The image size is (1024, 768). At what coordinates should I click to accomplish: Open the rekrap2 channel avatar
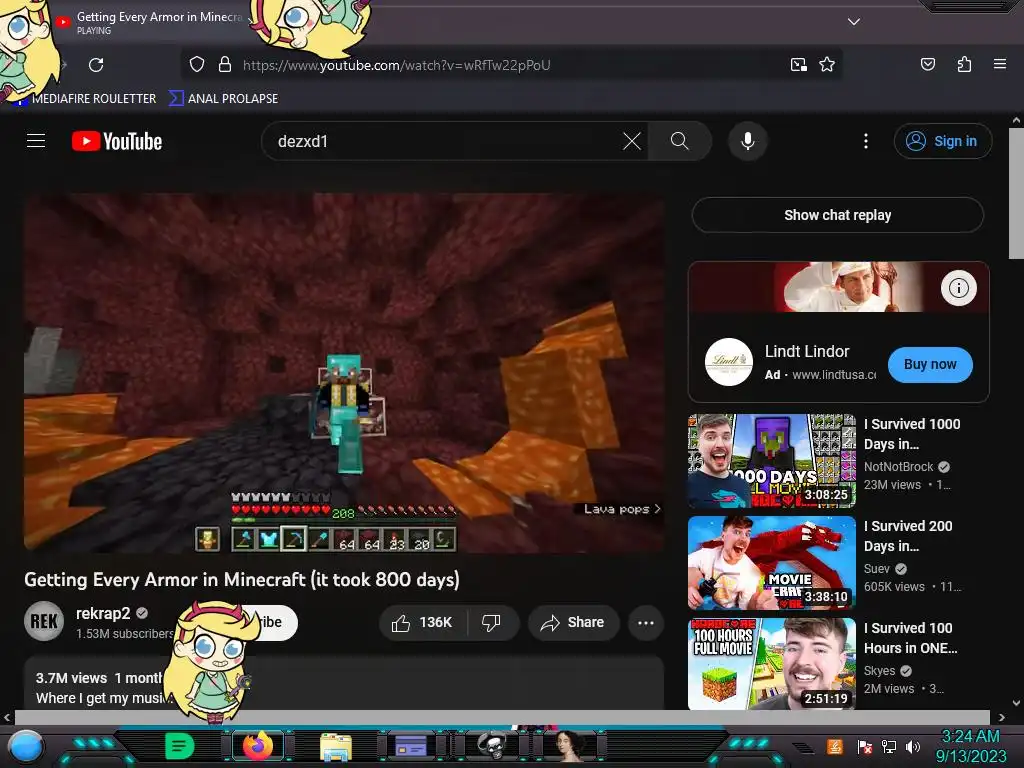(x=44, y=621)
